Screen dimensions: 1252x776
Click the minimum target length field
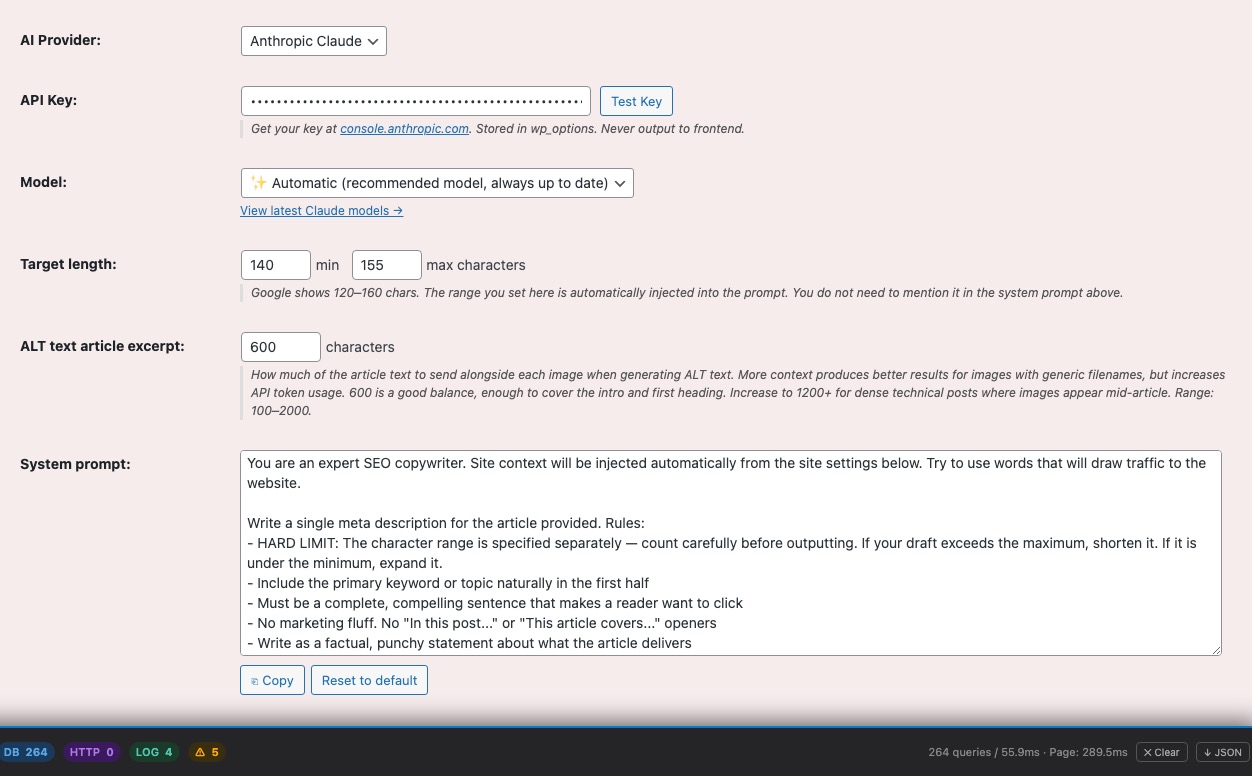click(276, 265)
